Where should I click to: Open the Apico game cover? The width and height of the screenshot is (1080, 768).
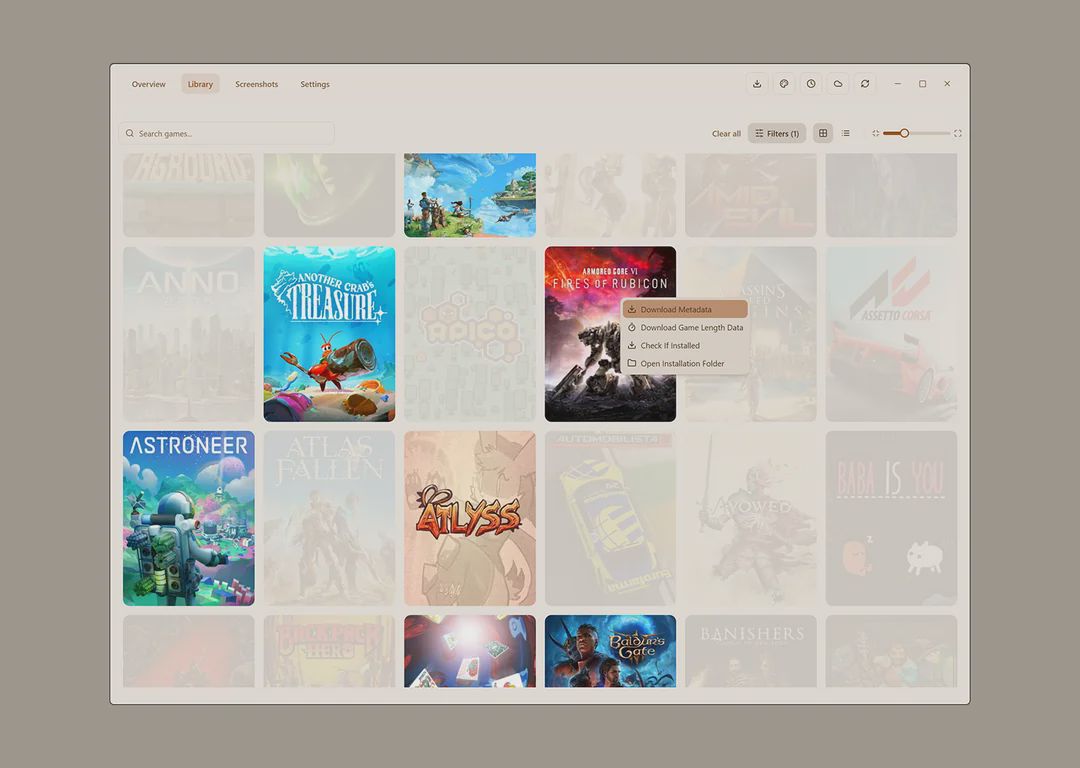coord(470,334)
